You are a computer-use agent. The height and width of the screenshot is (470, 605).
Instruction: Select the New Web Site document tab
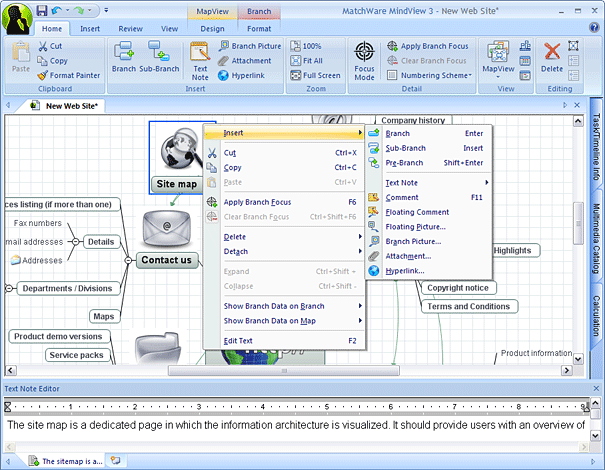66,106
